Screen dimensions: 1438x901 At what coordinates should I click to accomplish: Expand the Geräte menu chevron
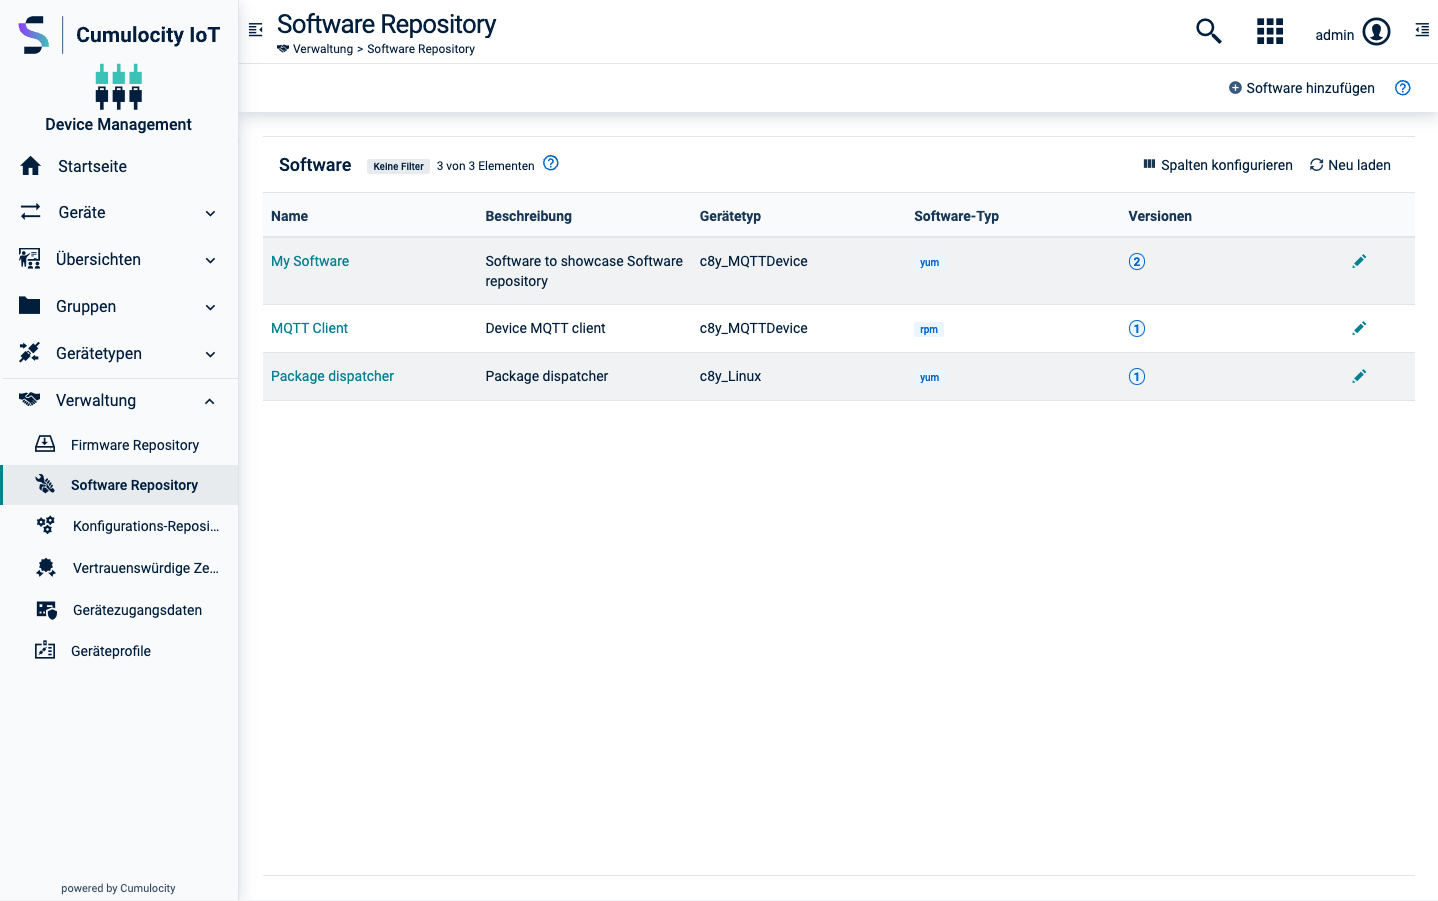click(x=210, y=213)
